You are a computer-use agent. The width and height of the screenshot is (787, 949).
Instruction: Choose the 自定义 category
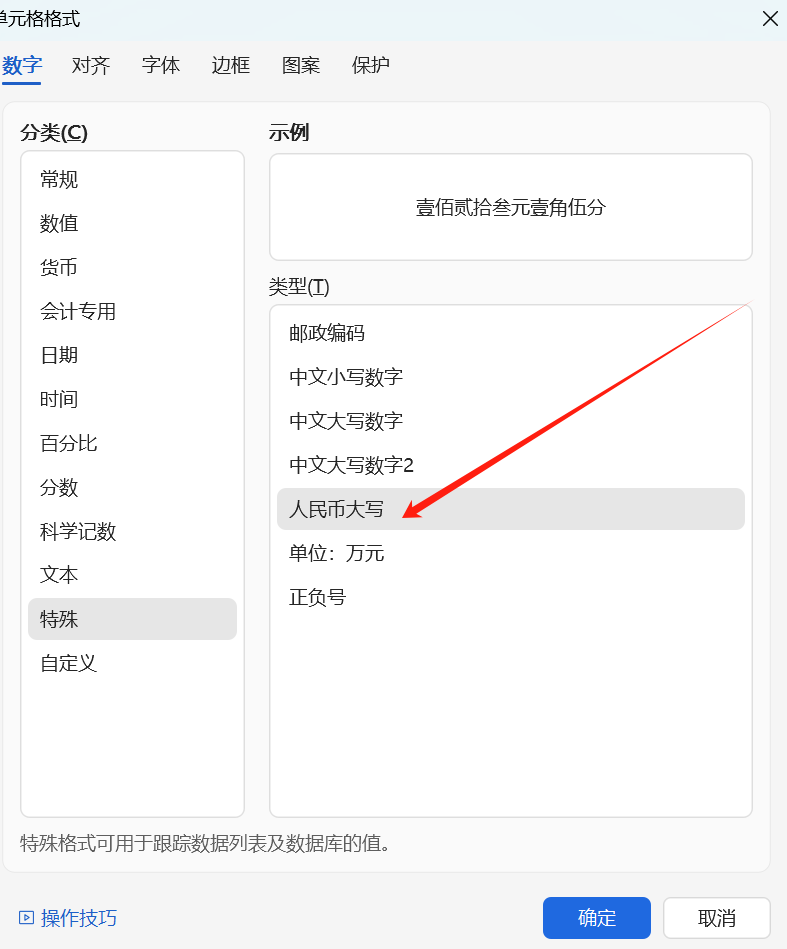point(69,663)
